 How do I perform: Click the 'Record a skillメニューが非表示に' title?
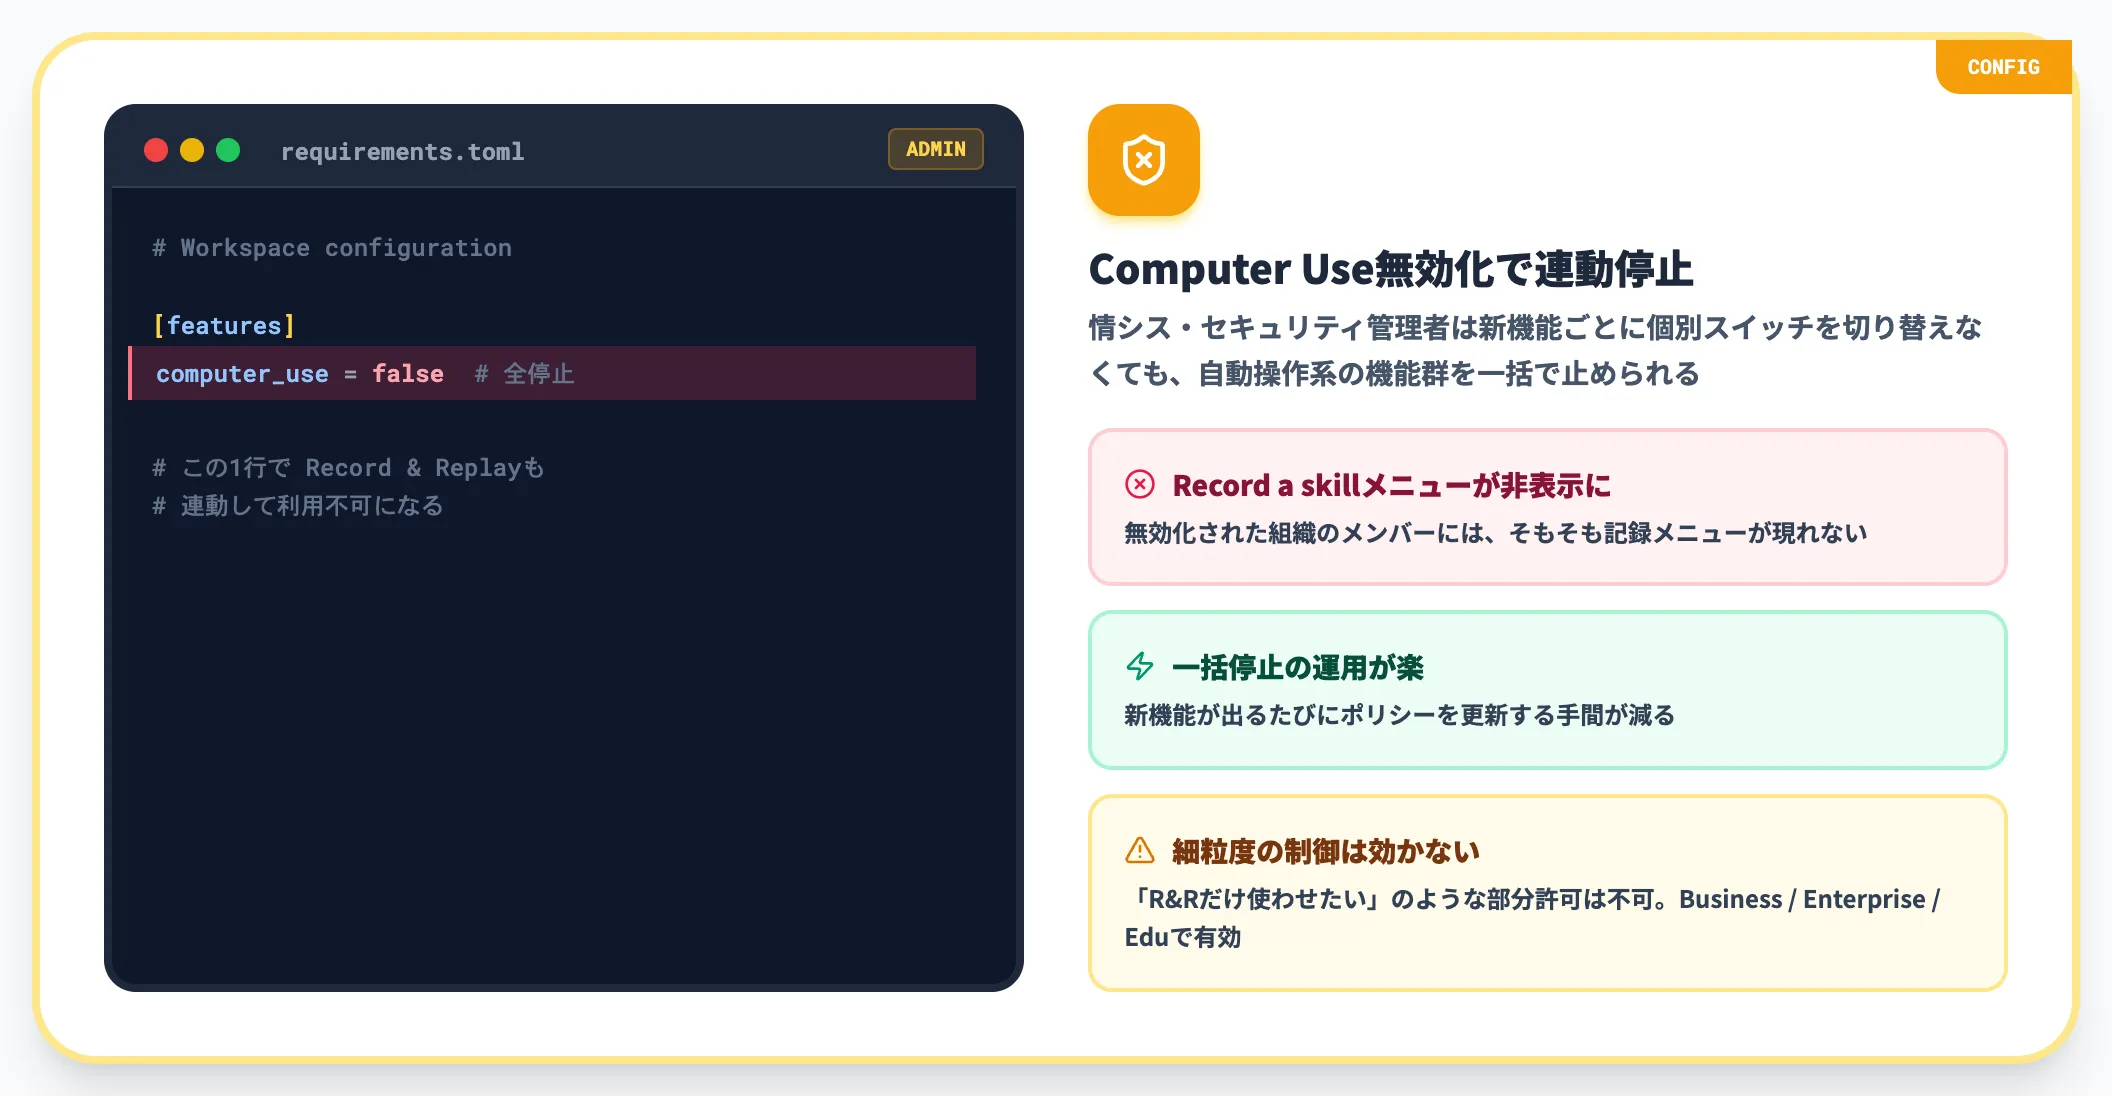pos(1391,485)
